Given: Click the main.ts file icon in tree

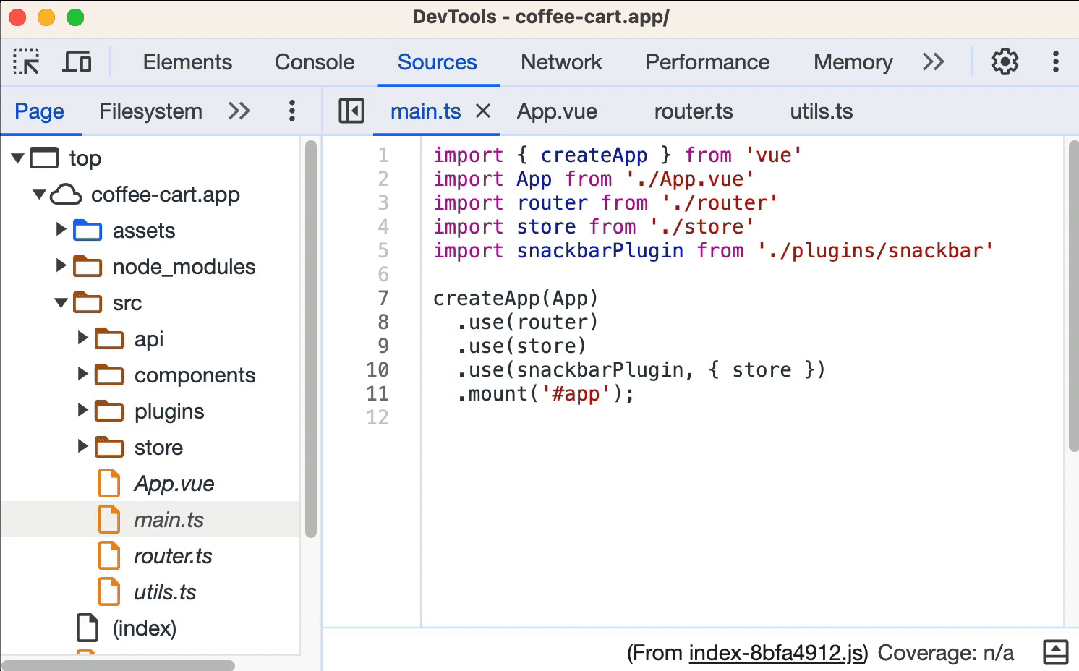Looking at the screenshot, I should (x=109, y=520).
